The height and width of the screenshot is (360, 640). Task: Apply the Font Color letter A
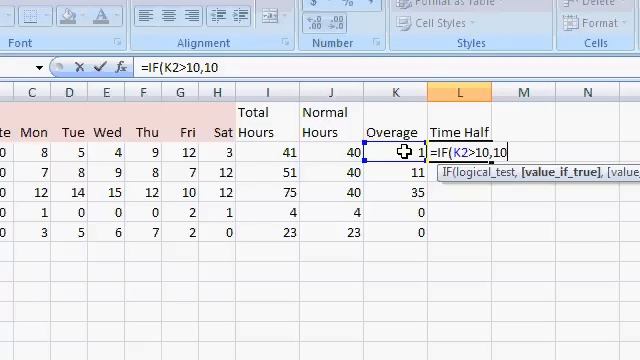(100, 16)
